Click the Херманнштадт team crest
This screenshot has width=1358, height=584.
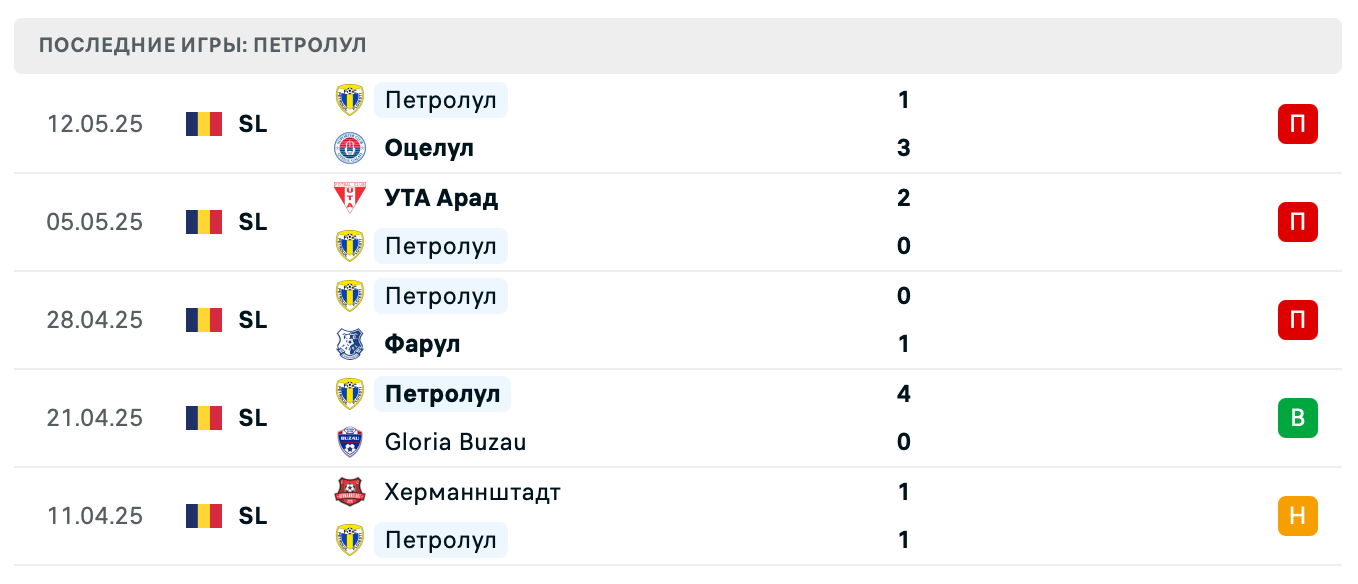349,492
